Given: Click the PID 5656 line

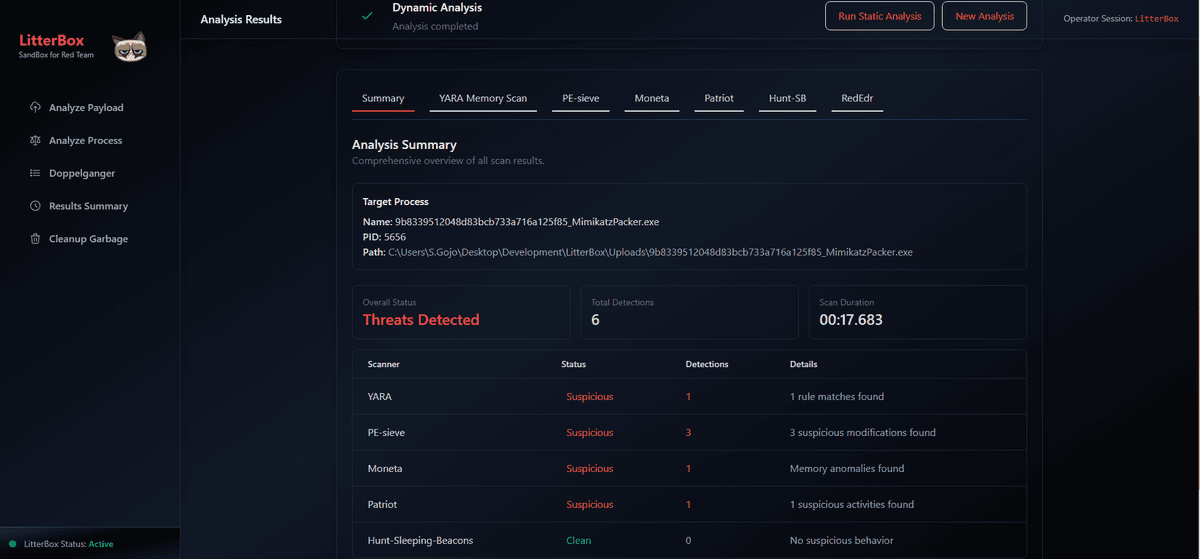Looking at the screenshot, I should tap(383, 237).
